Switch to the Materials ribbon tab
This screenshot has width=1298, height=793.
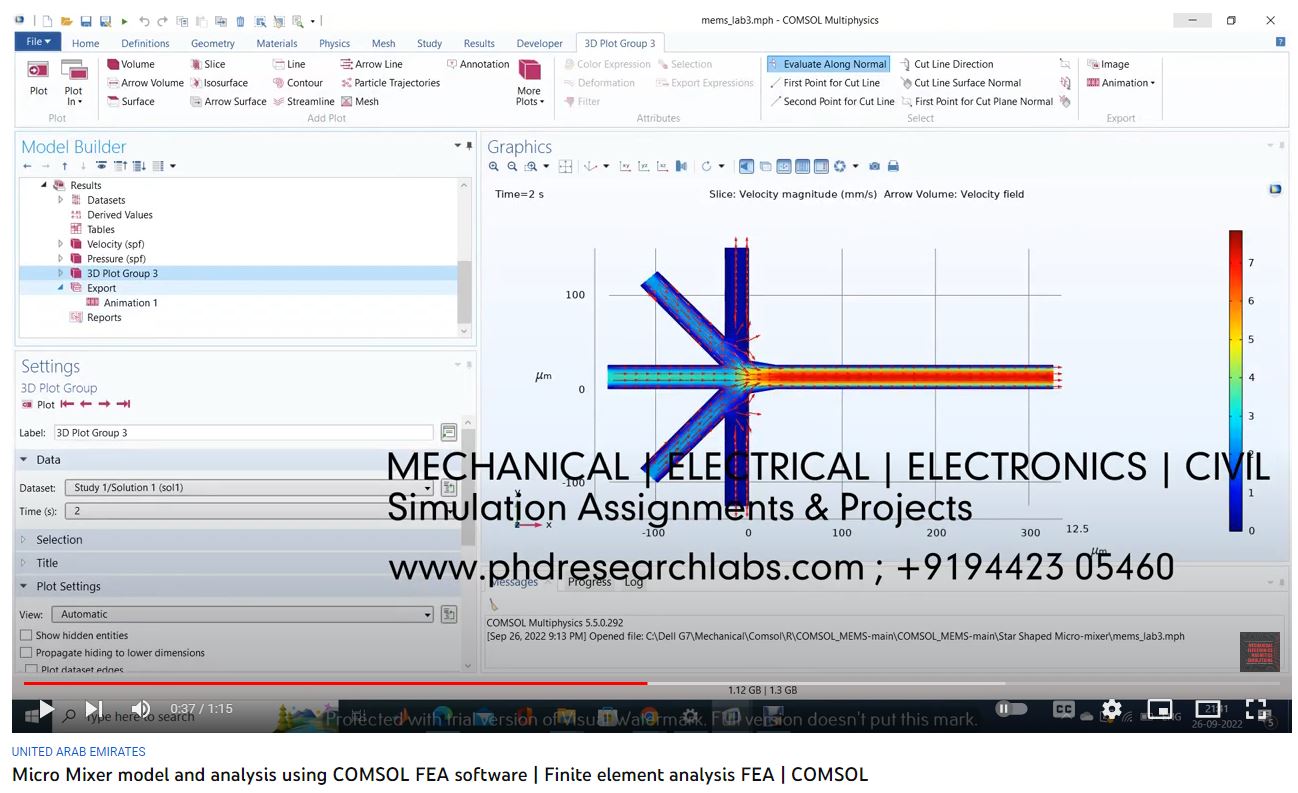(x=277, y=43)
